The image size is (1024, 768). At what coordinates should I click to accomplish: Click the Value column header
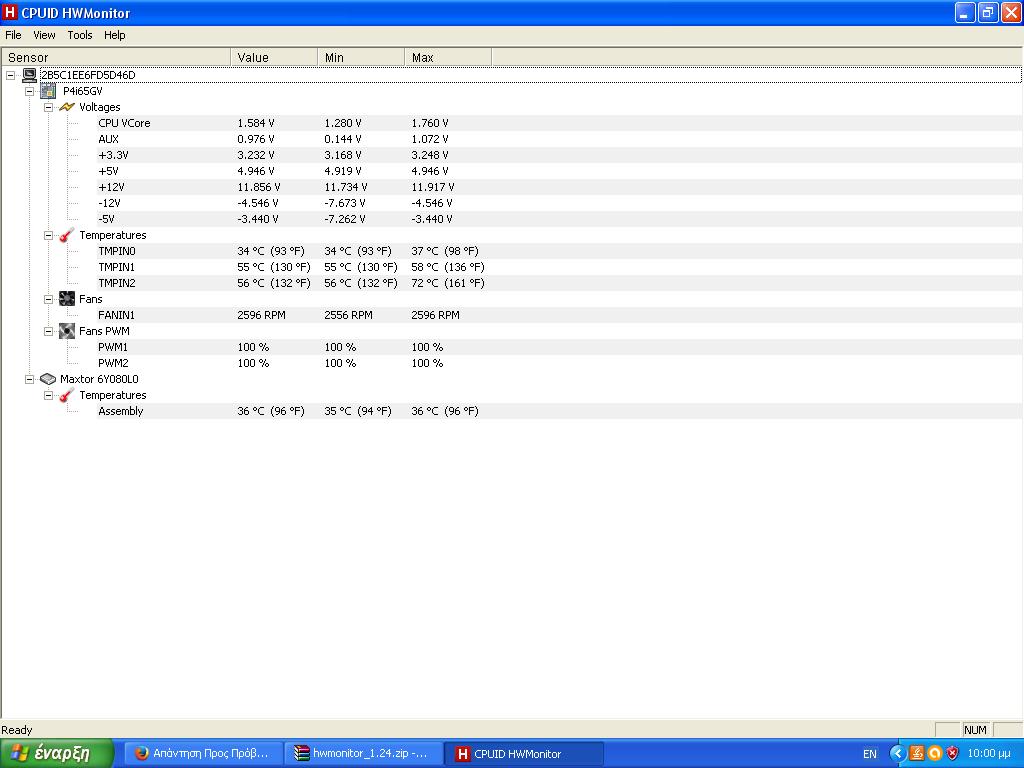(x=274, y=57)
